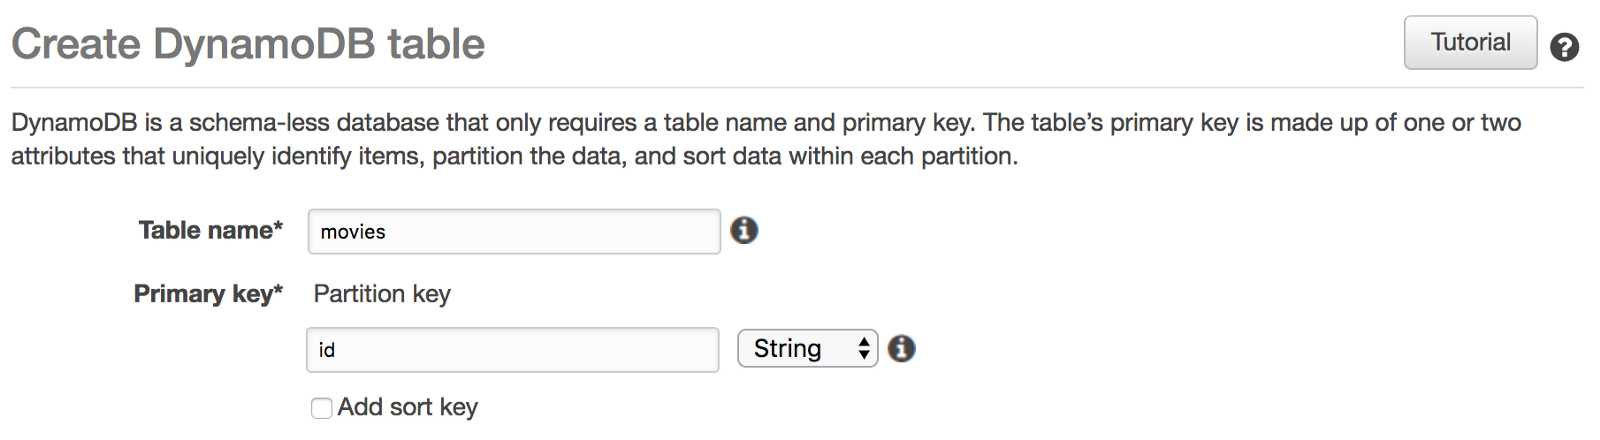Screen dimensions: 1600x440
Task: Click the question mark help icon
Action: point(1564,47)
